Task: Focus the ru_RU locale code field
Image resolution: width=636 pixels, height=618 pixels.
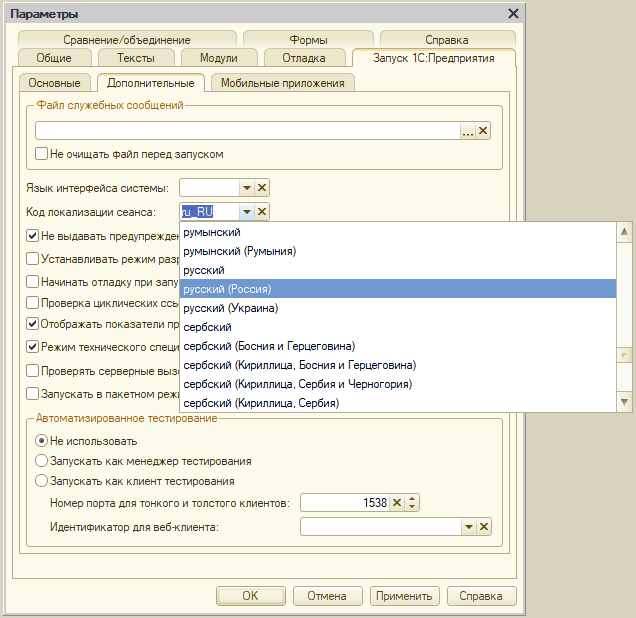Action: [x=210, y=212]
